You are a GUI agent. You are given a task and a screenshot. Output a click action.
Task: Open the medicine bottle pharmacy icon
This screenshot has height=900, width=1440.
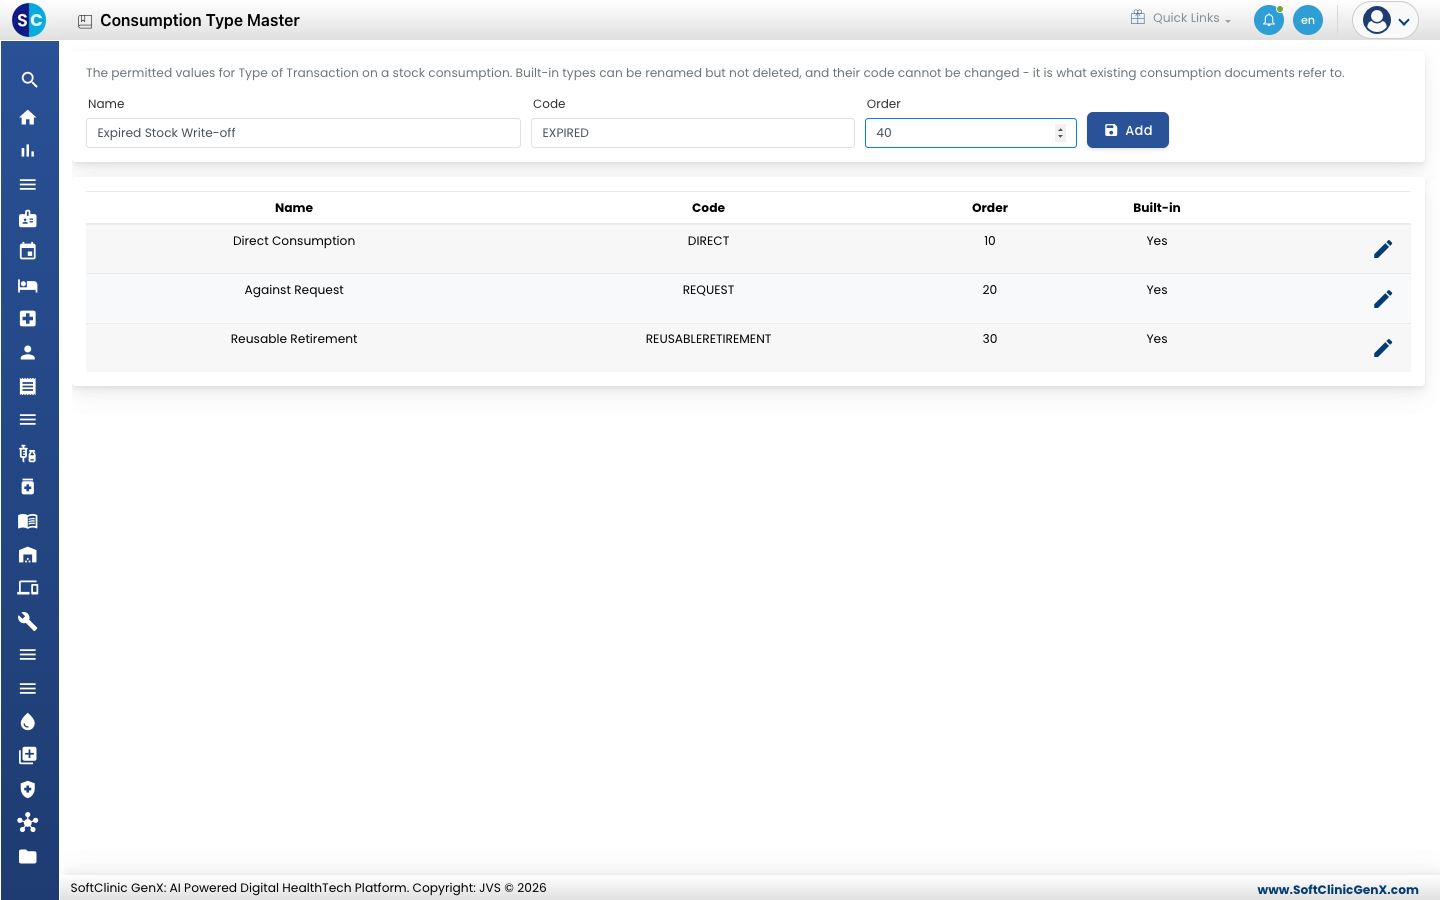click(x=28, y=487)
